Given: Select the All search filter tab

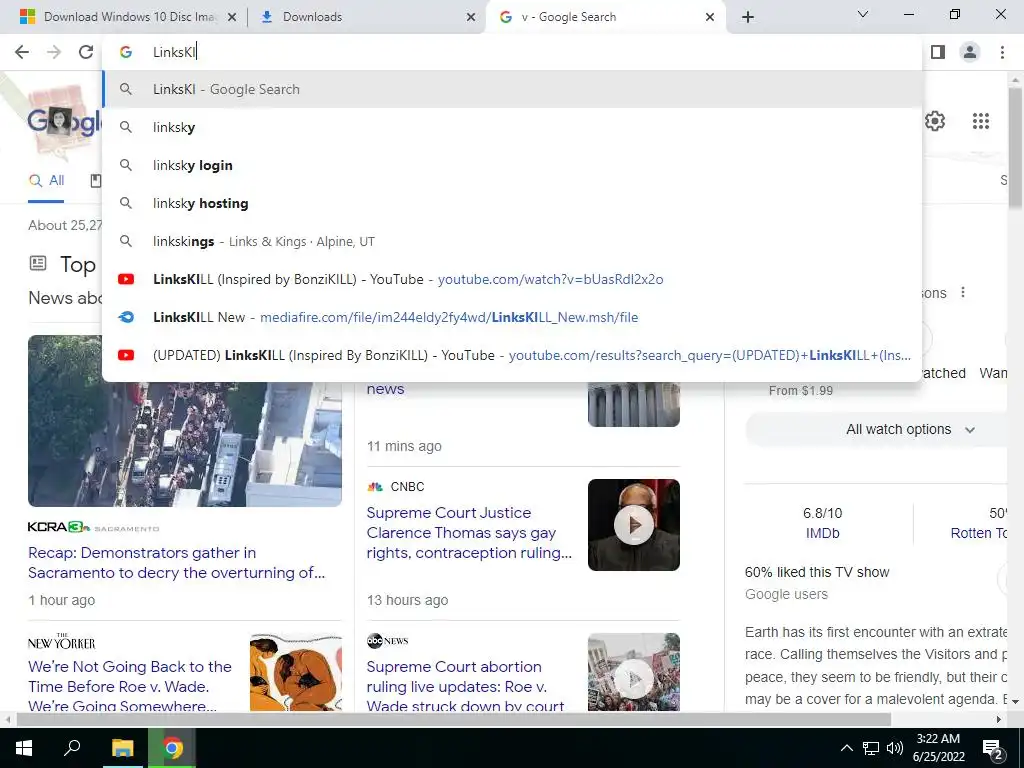Looking at the screenshot, I should 46,181.
